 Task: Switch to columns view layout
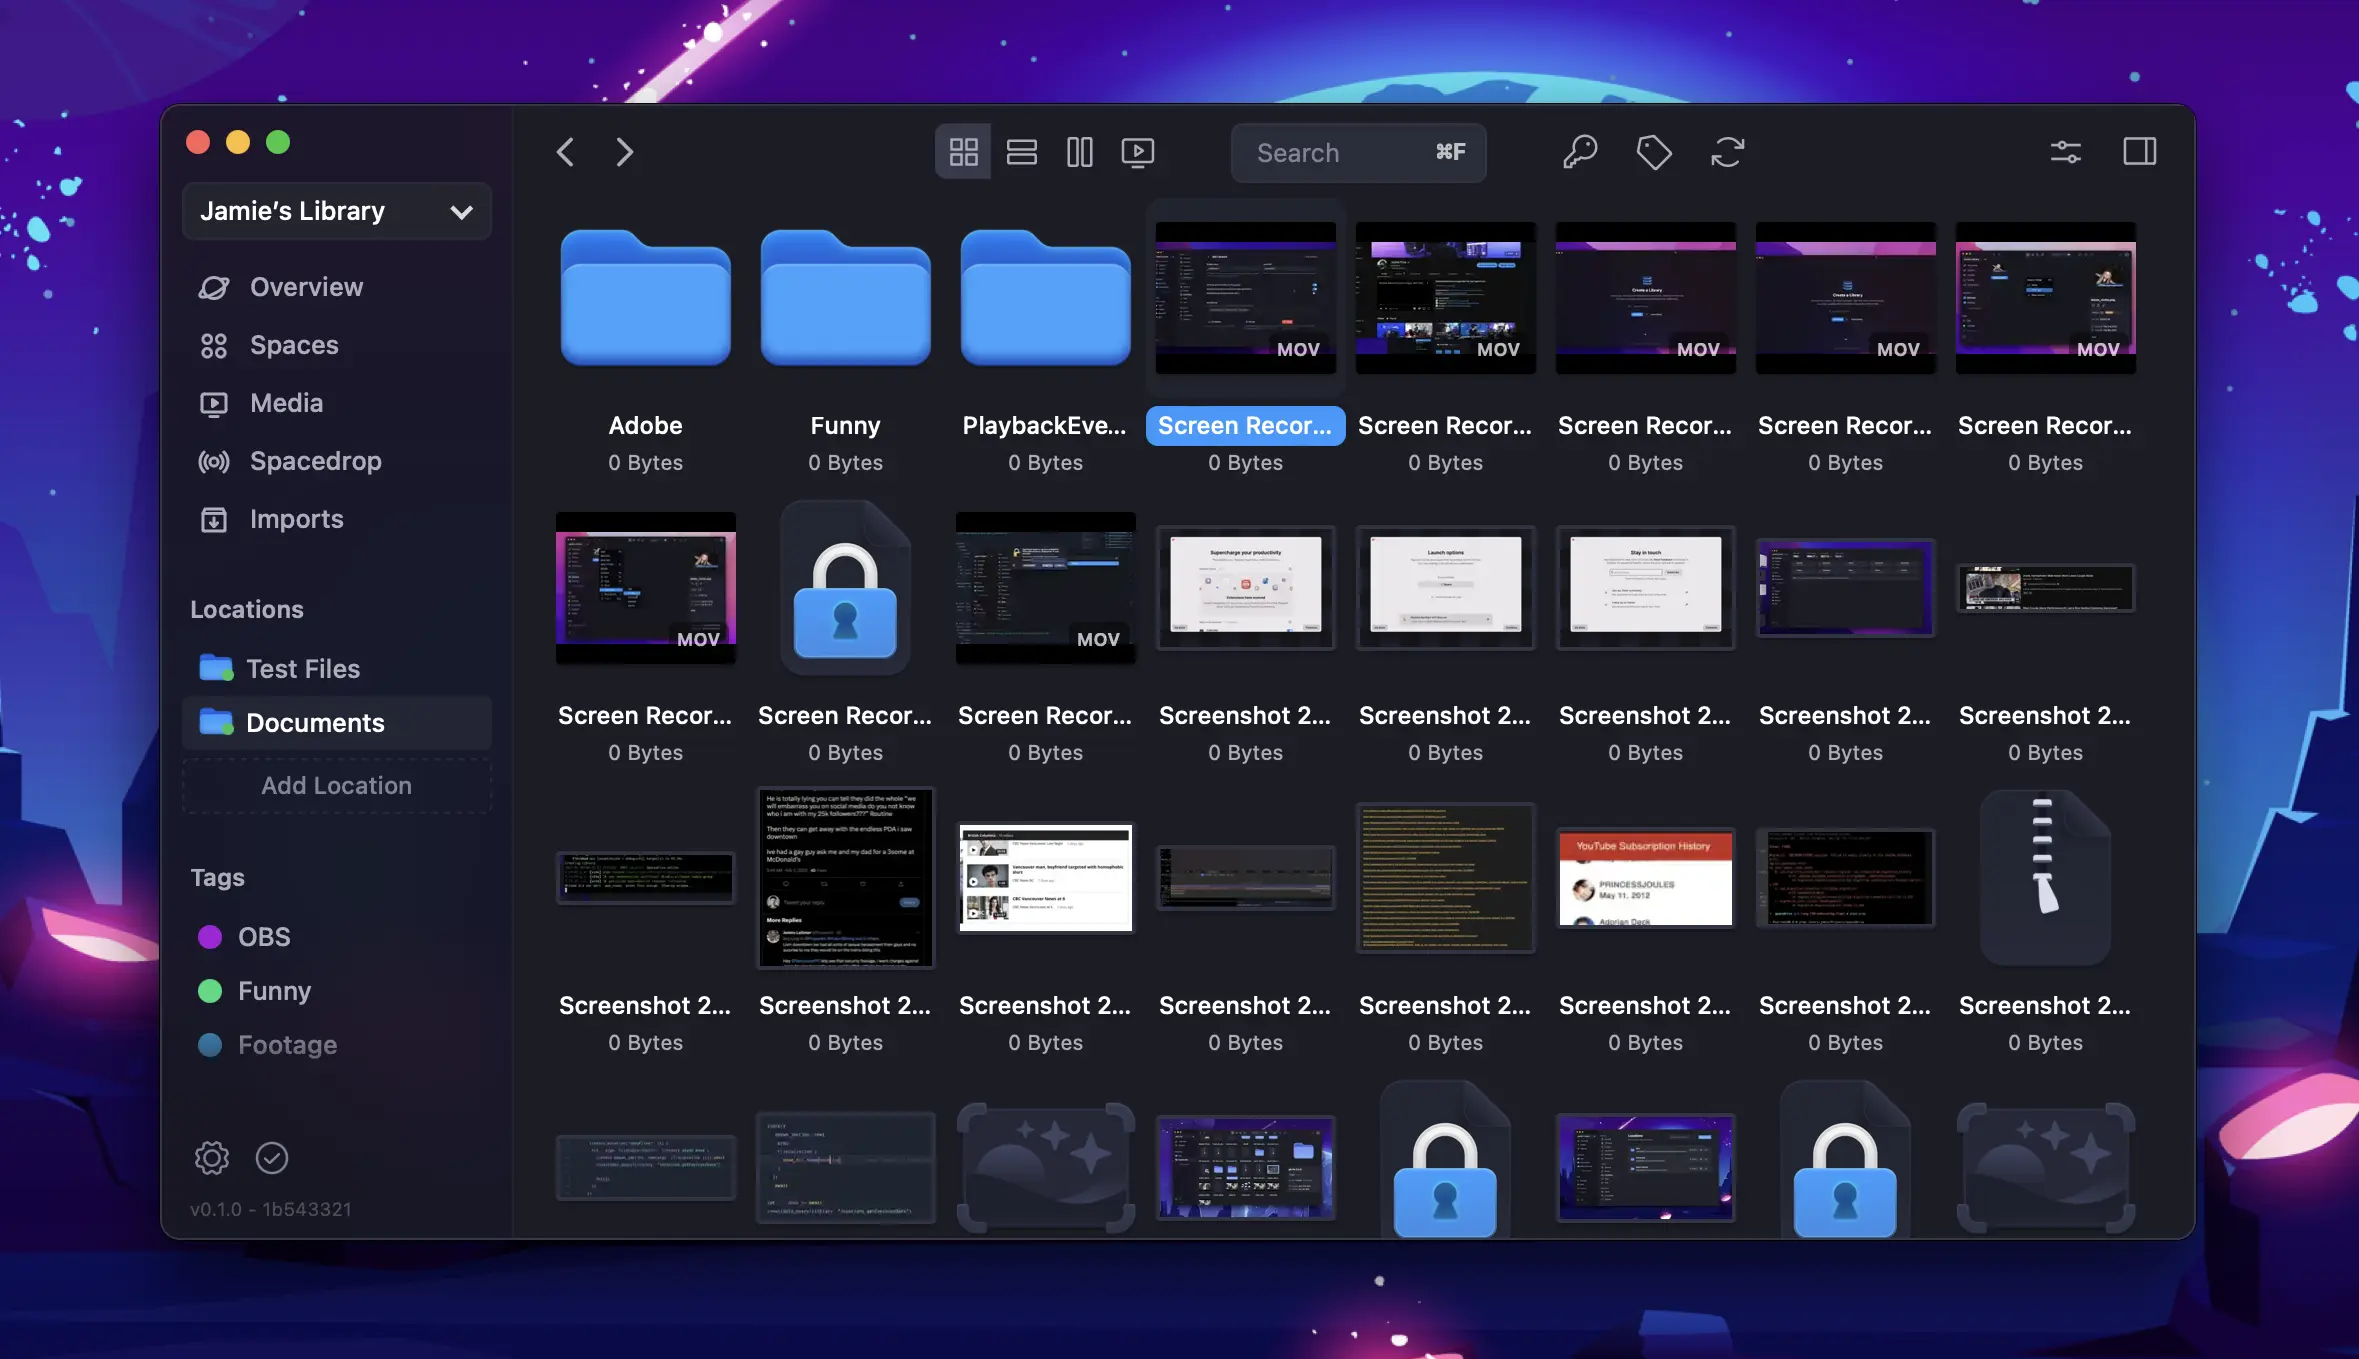(x=1079, y=152)
